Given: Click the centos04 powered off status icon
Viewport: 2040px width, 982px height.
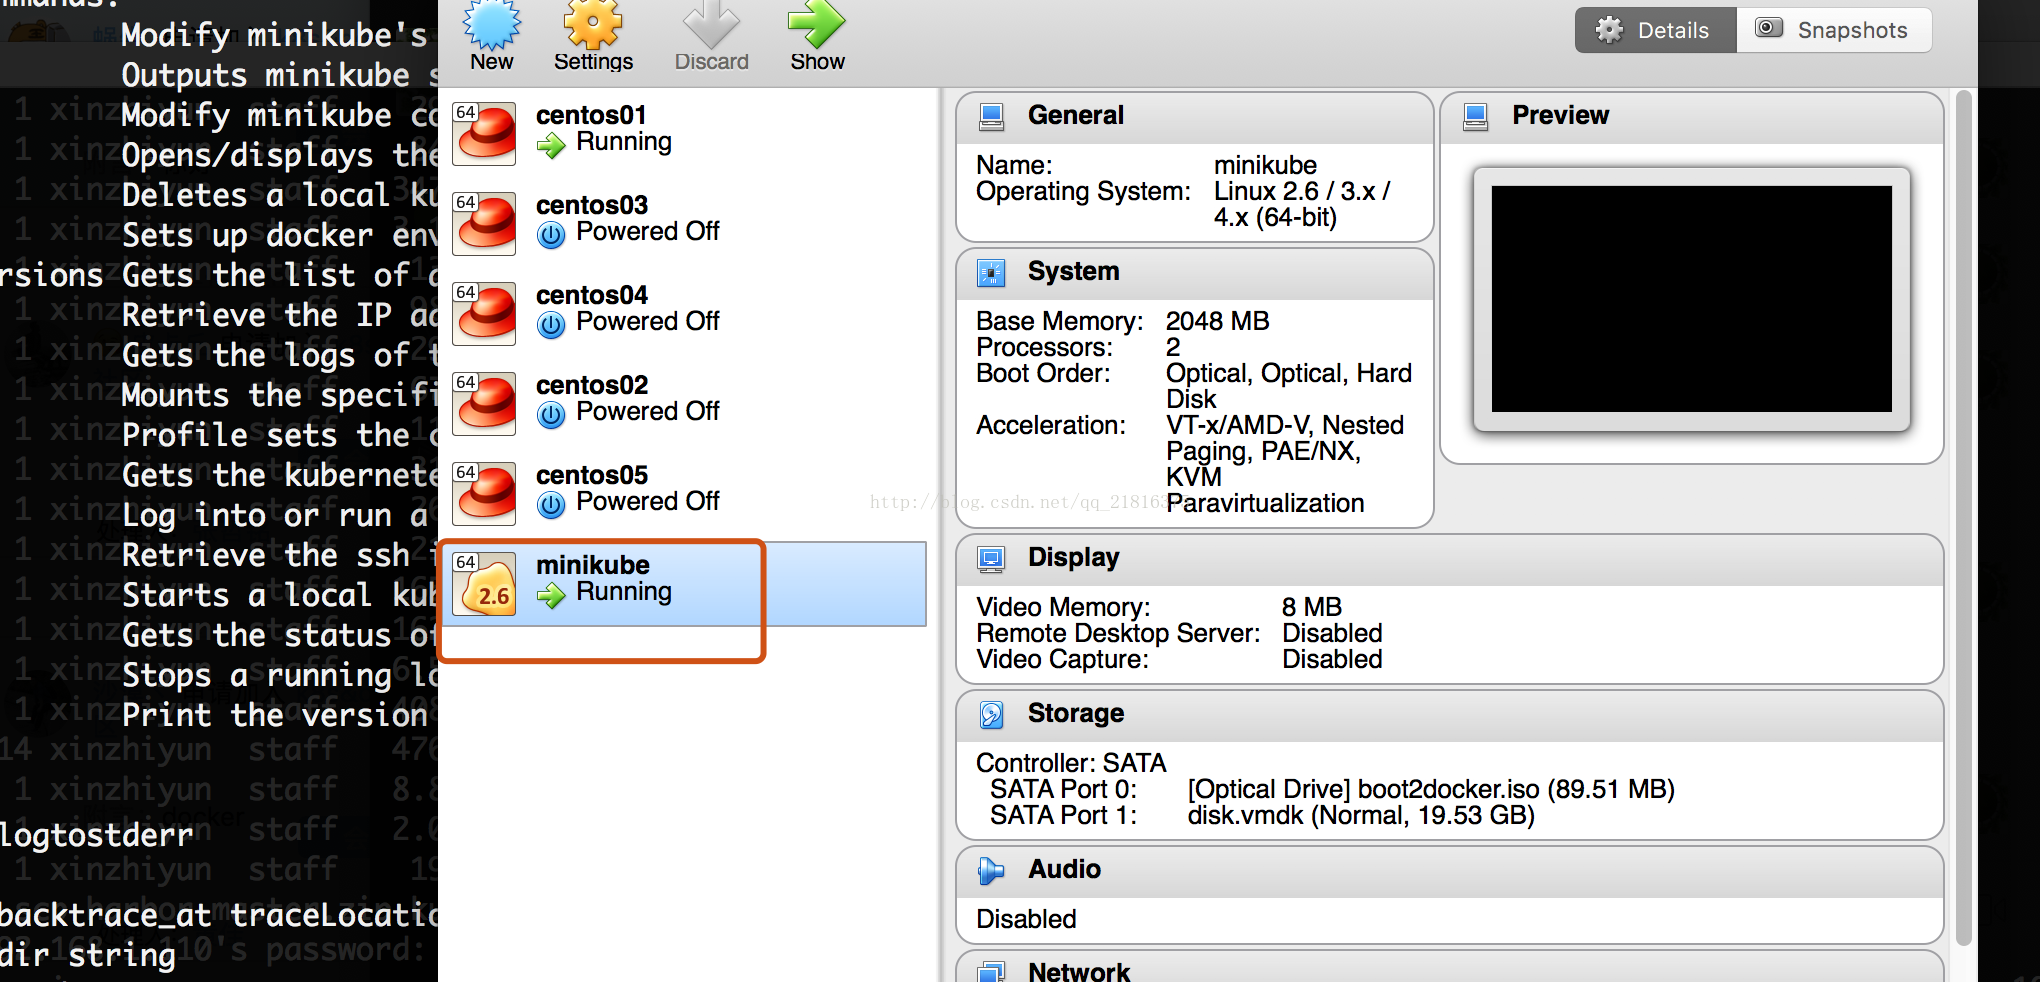Looking at the screenshot, I should point(551,326).
